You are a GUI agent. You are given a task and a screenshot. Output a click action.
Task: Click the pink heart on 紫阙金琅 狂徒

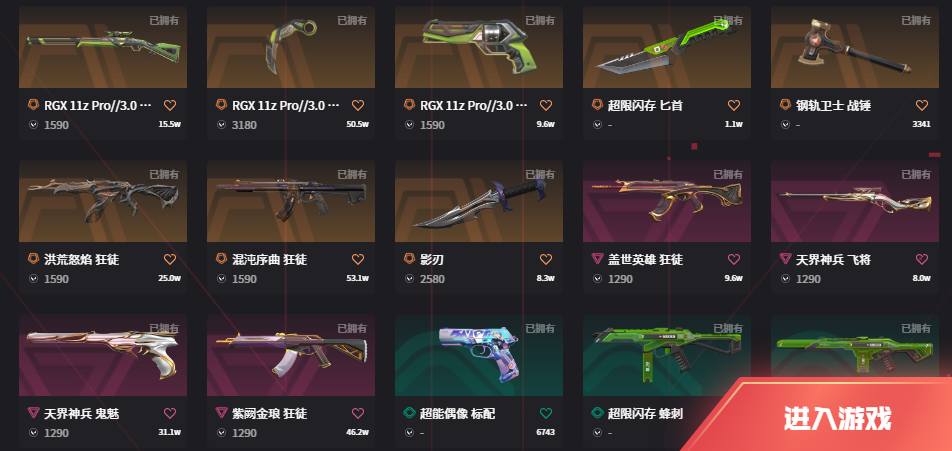358,413
